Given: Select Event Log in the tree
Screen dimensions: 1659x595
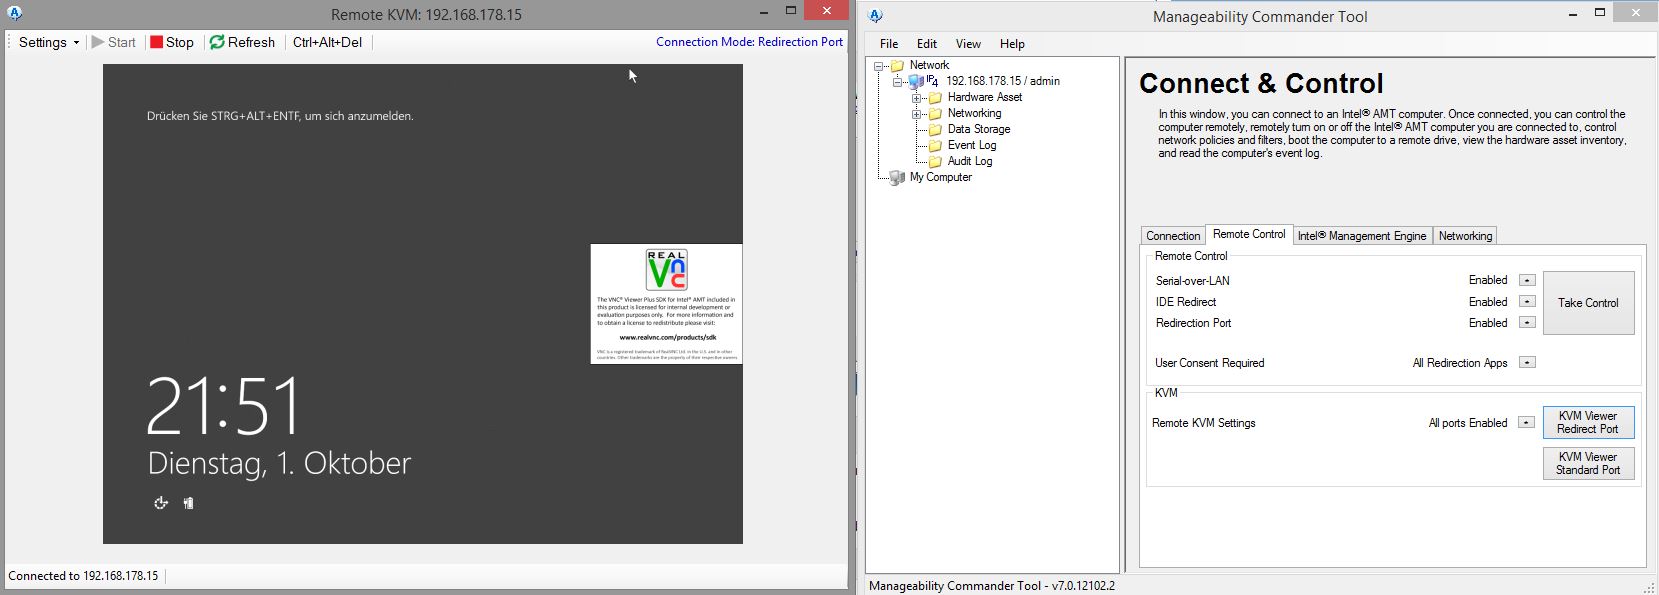Looking at the screenshot, I should (972, 145).
